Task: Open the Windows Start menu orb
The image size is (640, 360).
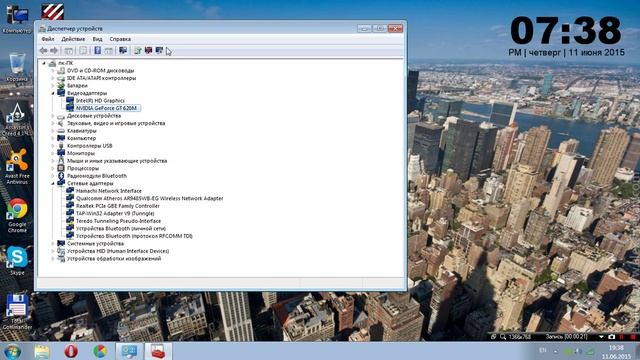Action: coord(12,351)
